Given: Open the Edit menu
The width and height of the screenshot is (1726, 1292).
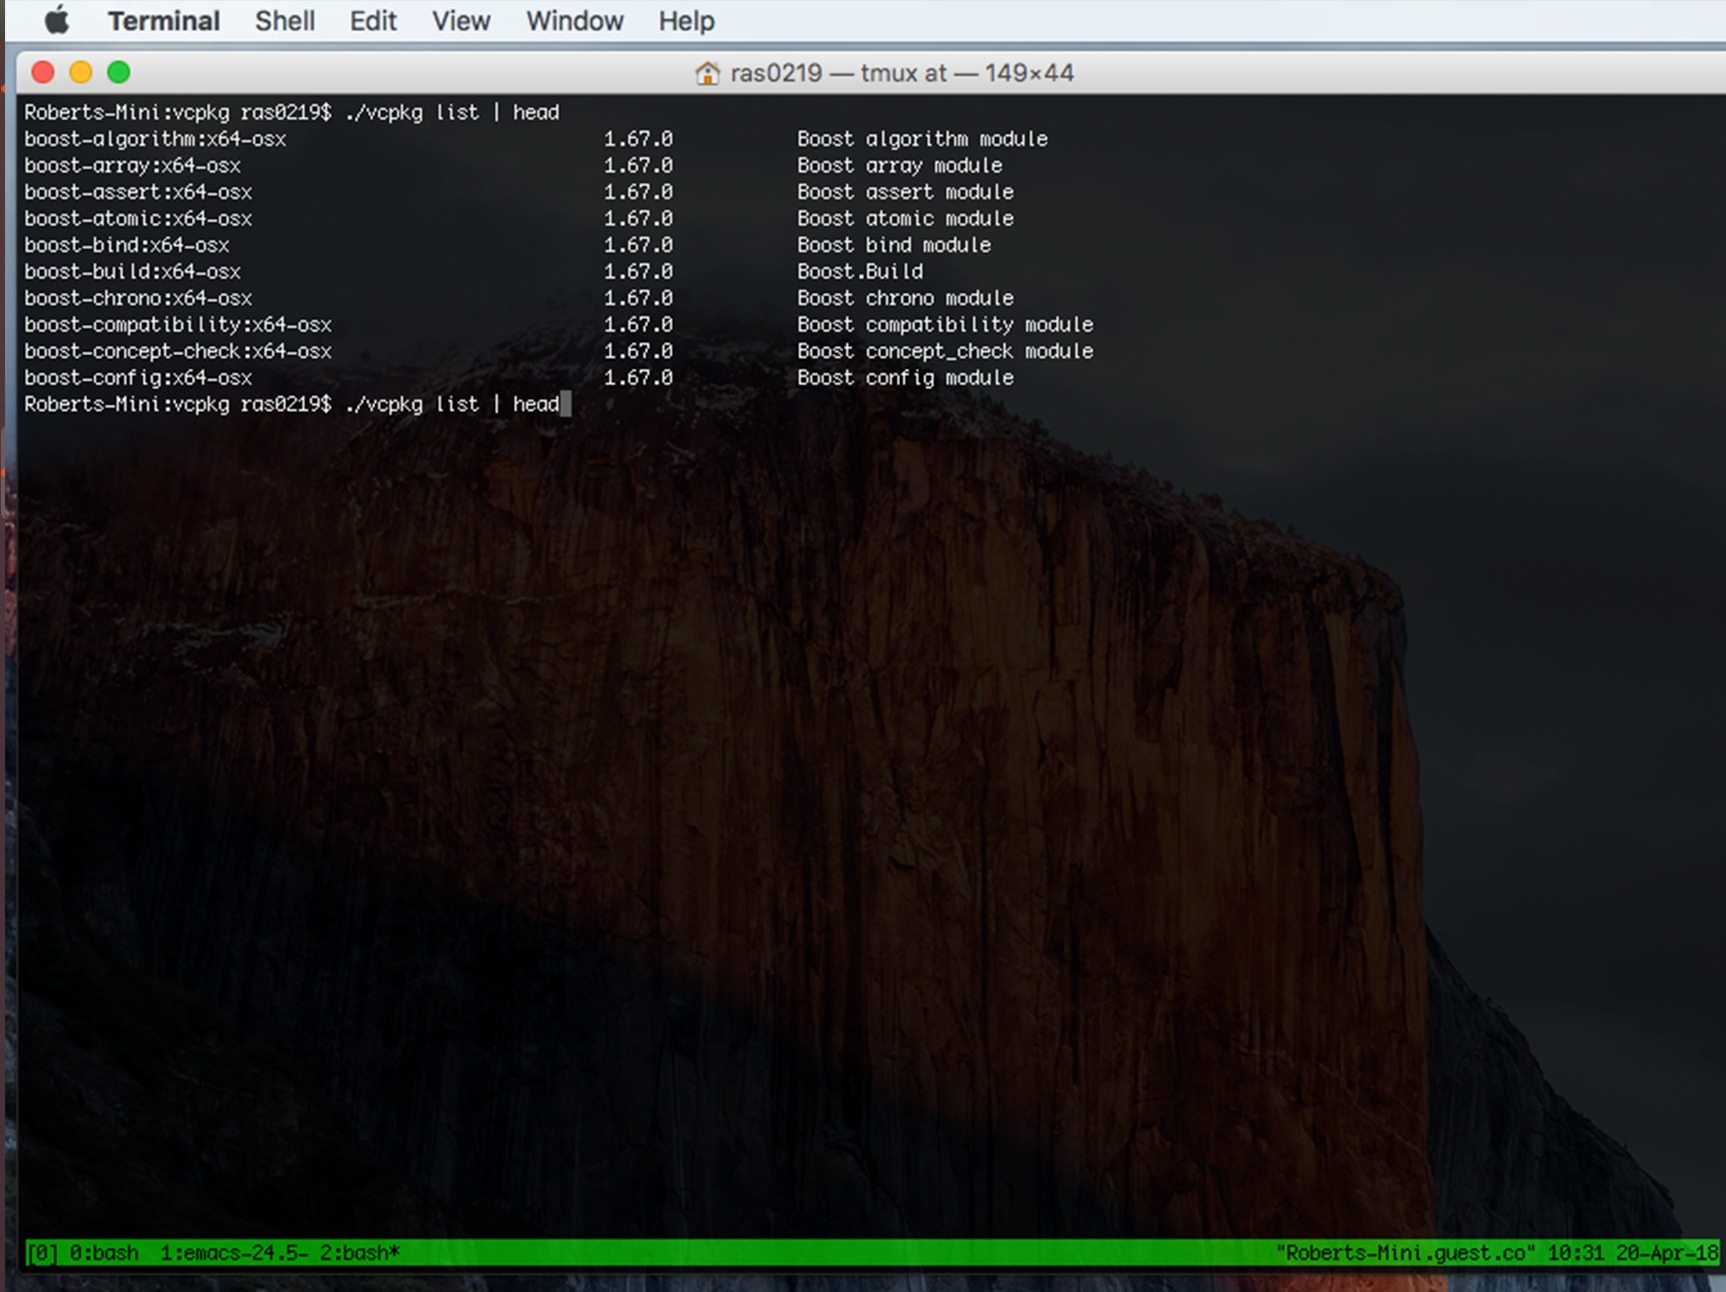Looking at the screenshot, I should coord(373,21).
